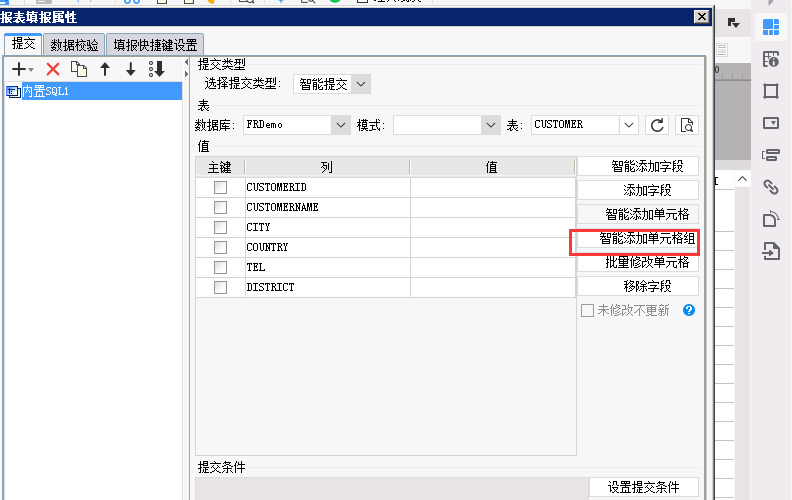Check primary key for COUNTRY
This screenshot has height=500, width=792.
coord(220,247)
